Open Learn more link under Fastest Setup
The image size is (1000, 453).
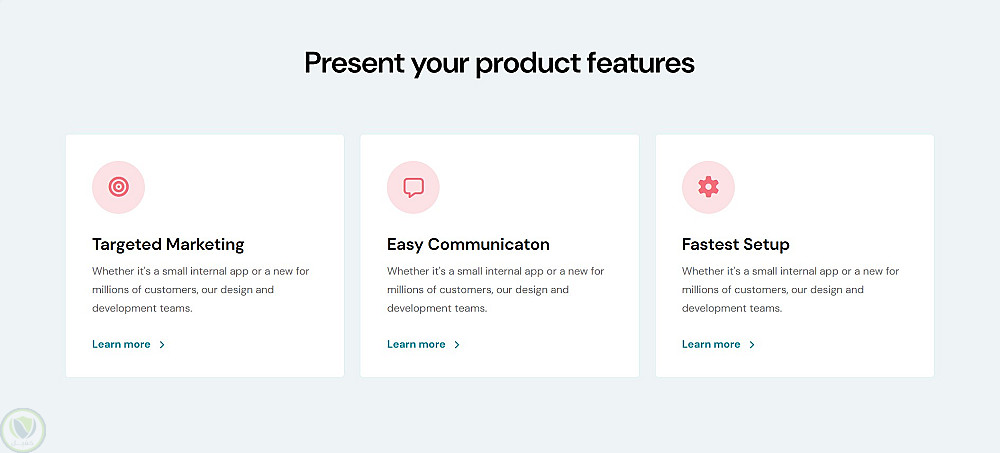click(x=711, y=345)
